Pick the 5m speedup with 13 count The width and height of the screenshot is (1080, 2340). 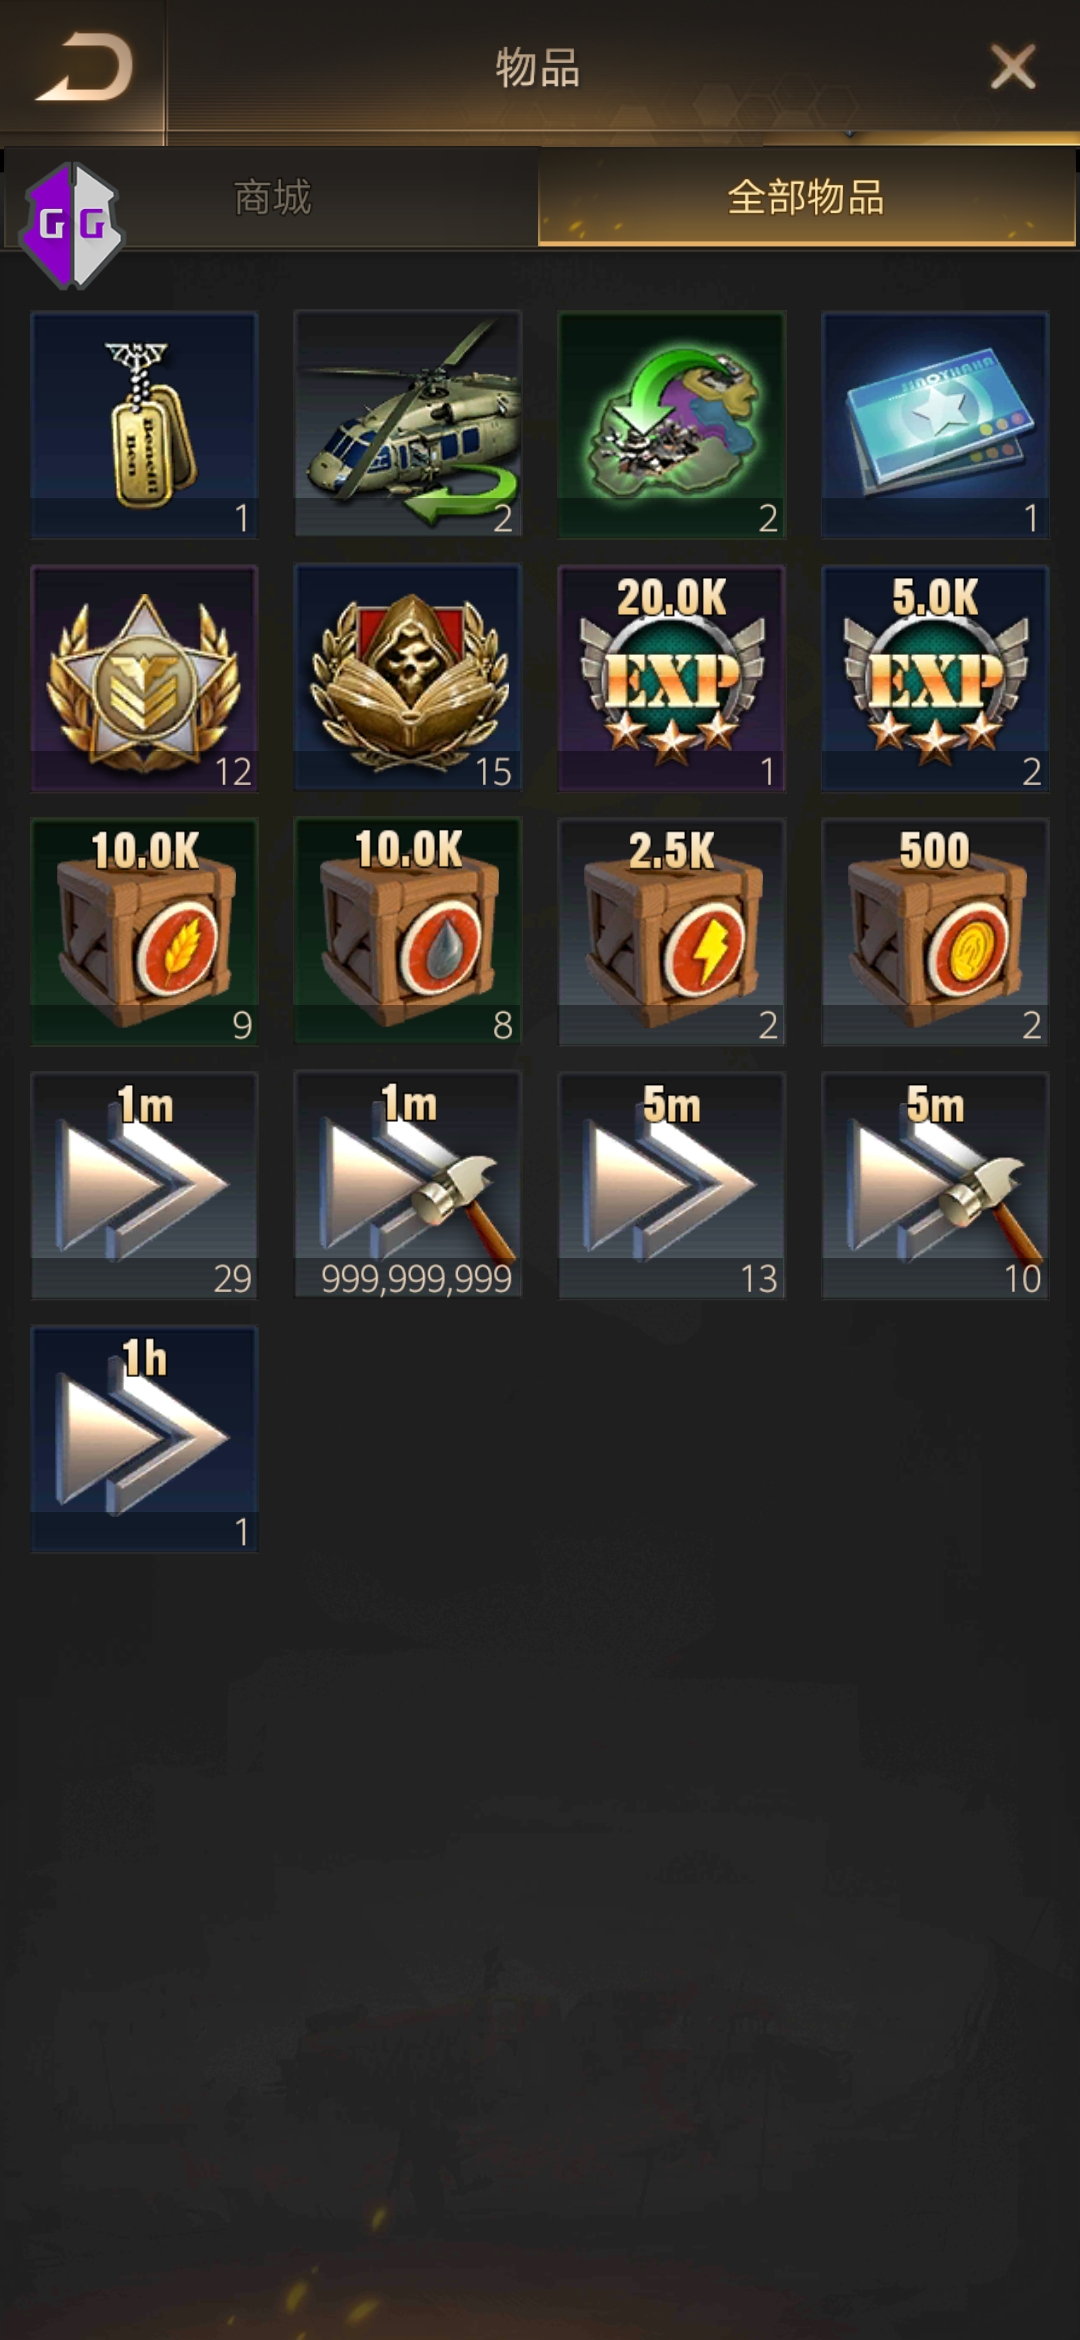click(672, 1186)
